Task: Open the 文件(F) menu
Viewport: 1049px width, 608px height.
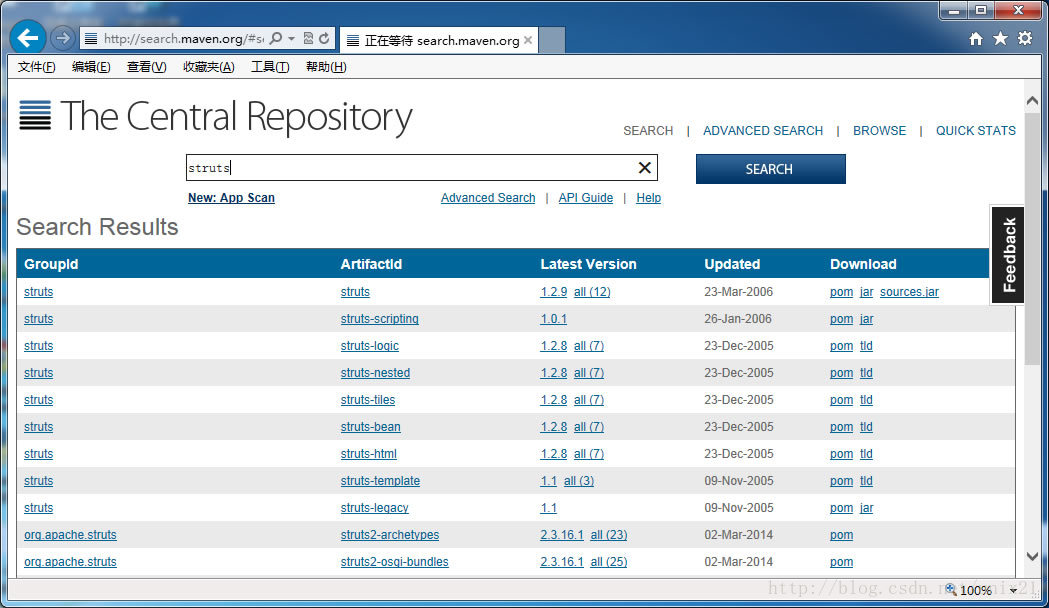Action: (x=36, y=67)
